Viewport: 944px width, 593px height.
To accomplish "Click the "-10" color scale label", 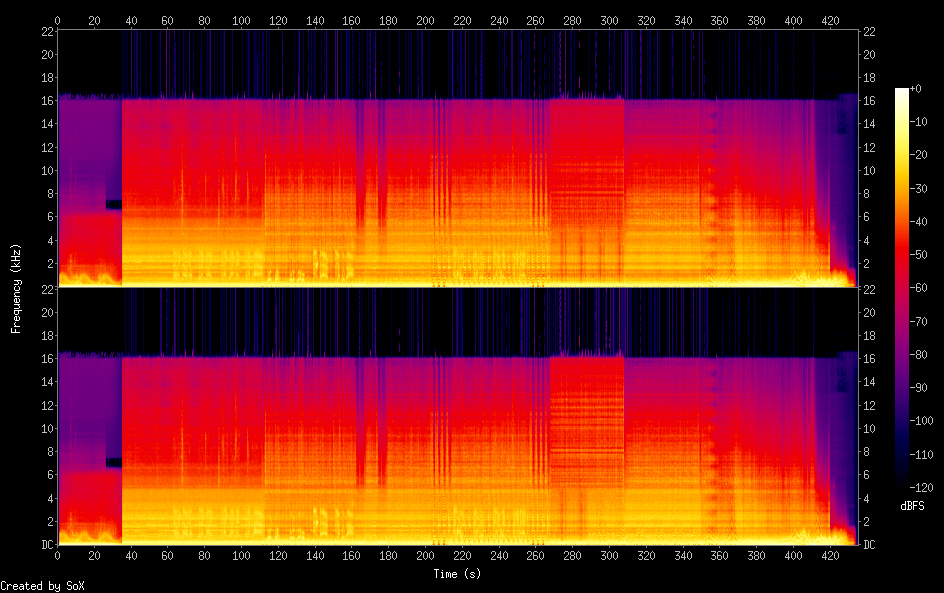I will pyautogui.click(x=918, y=122).
